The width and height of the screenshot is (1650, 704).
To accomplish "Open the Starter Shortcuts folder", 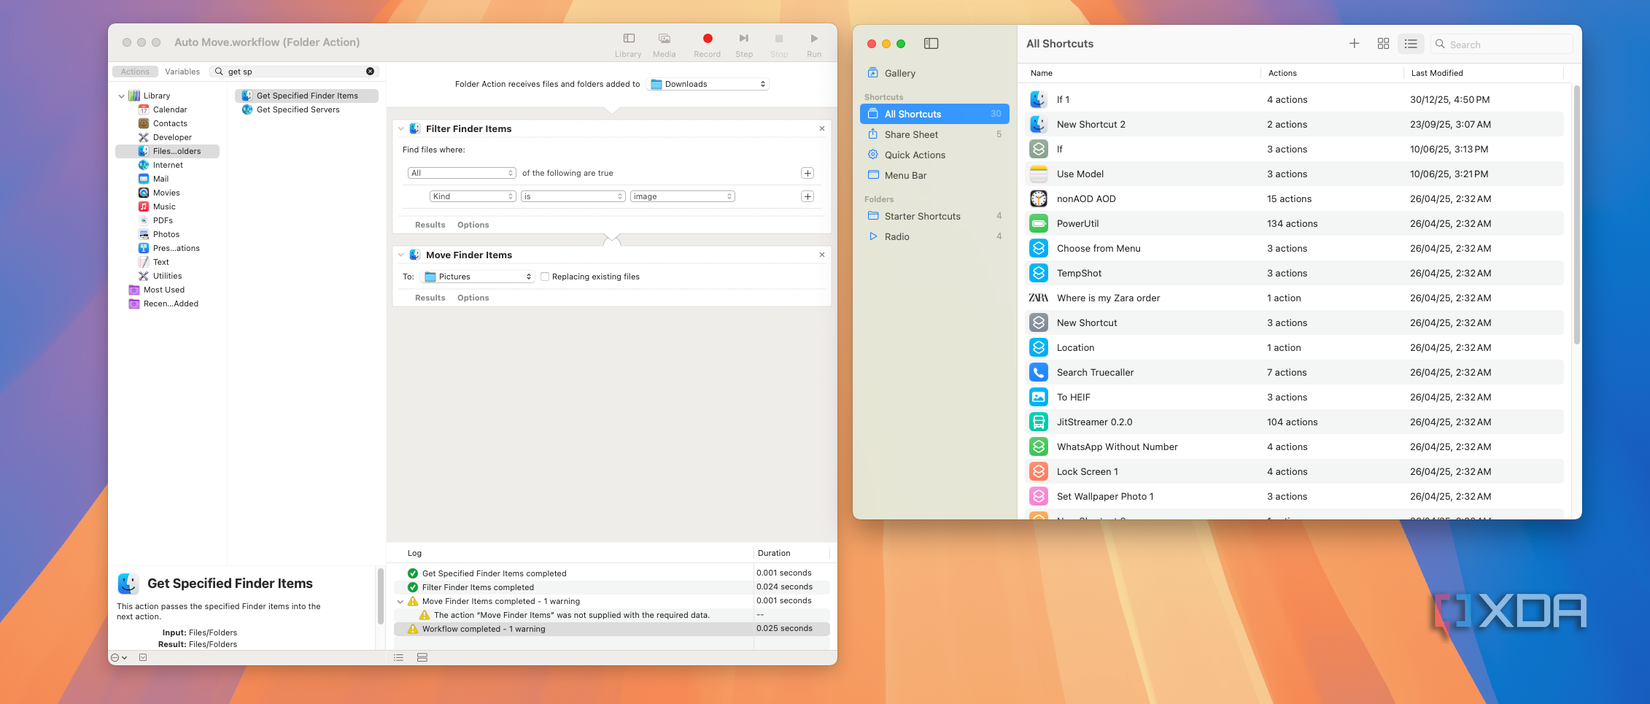I will tap(934, 216).
